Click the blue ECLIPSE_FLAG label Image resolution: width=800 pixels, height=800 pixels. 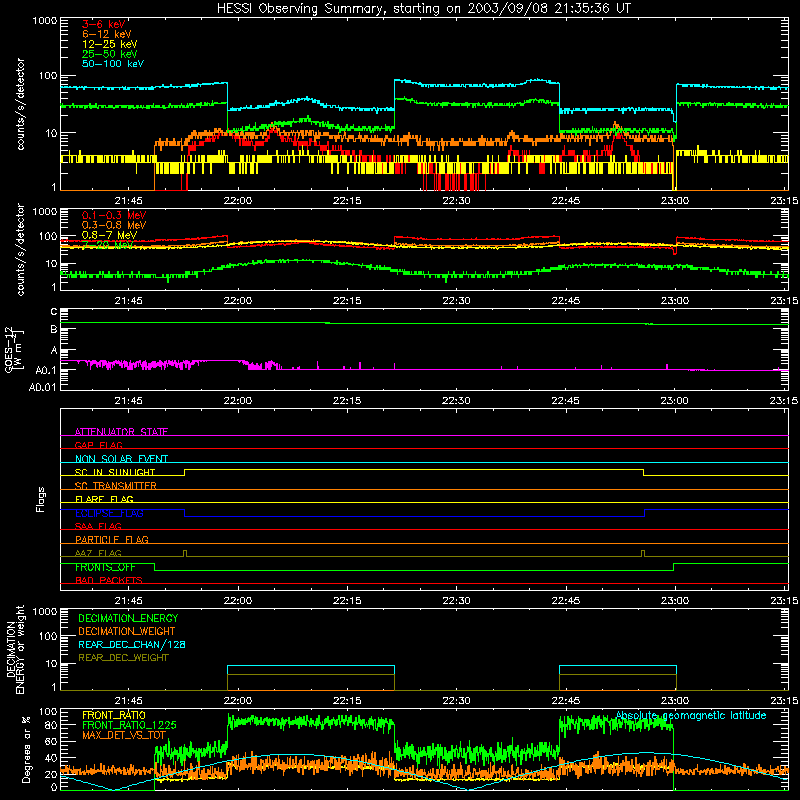point(109,513)
